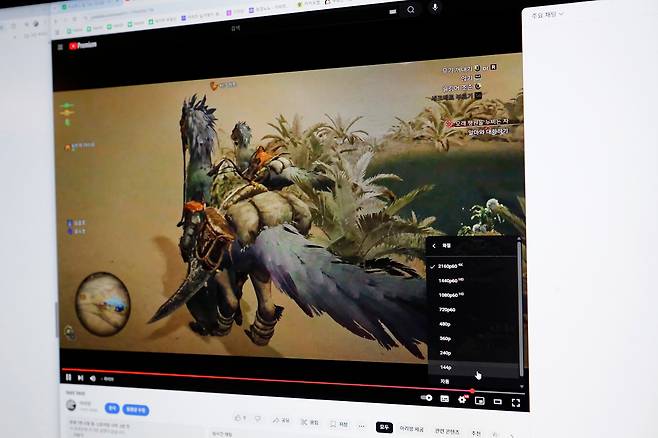Image resolution: width=658 pixels, height=438 pixels.
Task: Choose 240p video quality
Action: pyautogui.click(x=473, y=353)
